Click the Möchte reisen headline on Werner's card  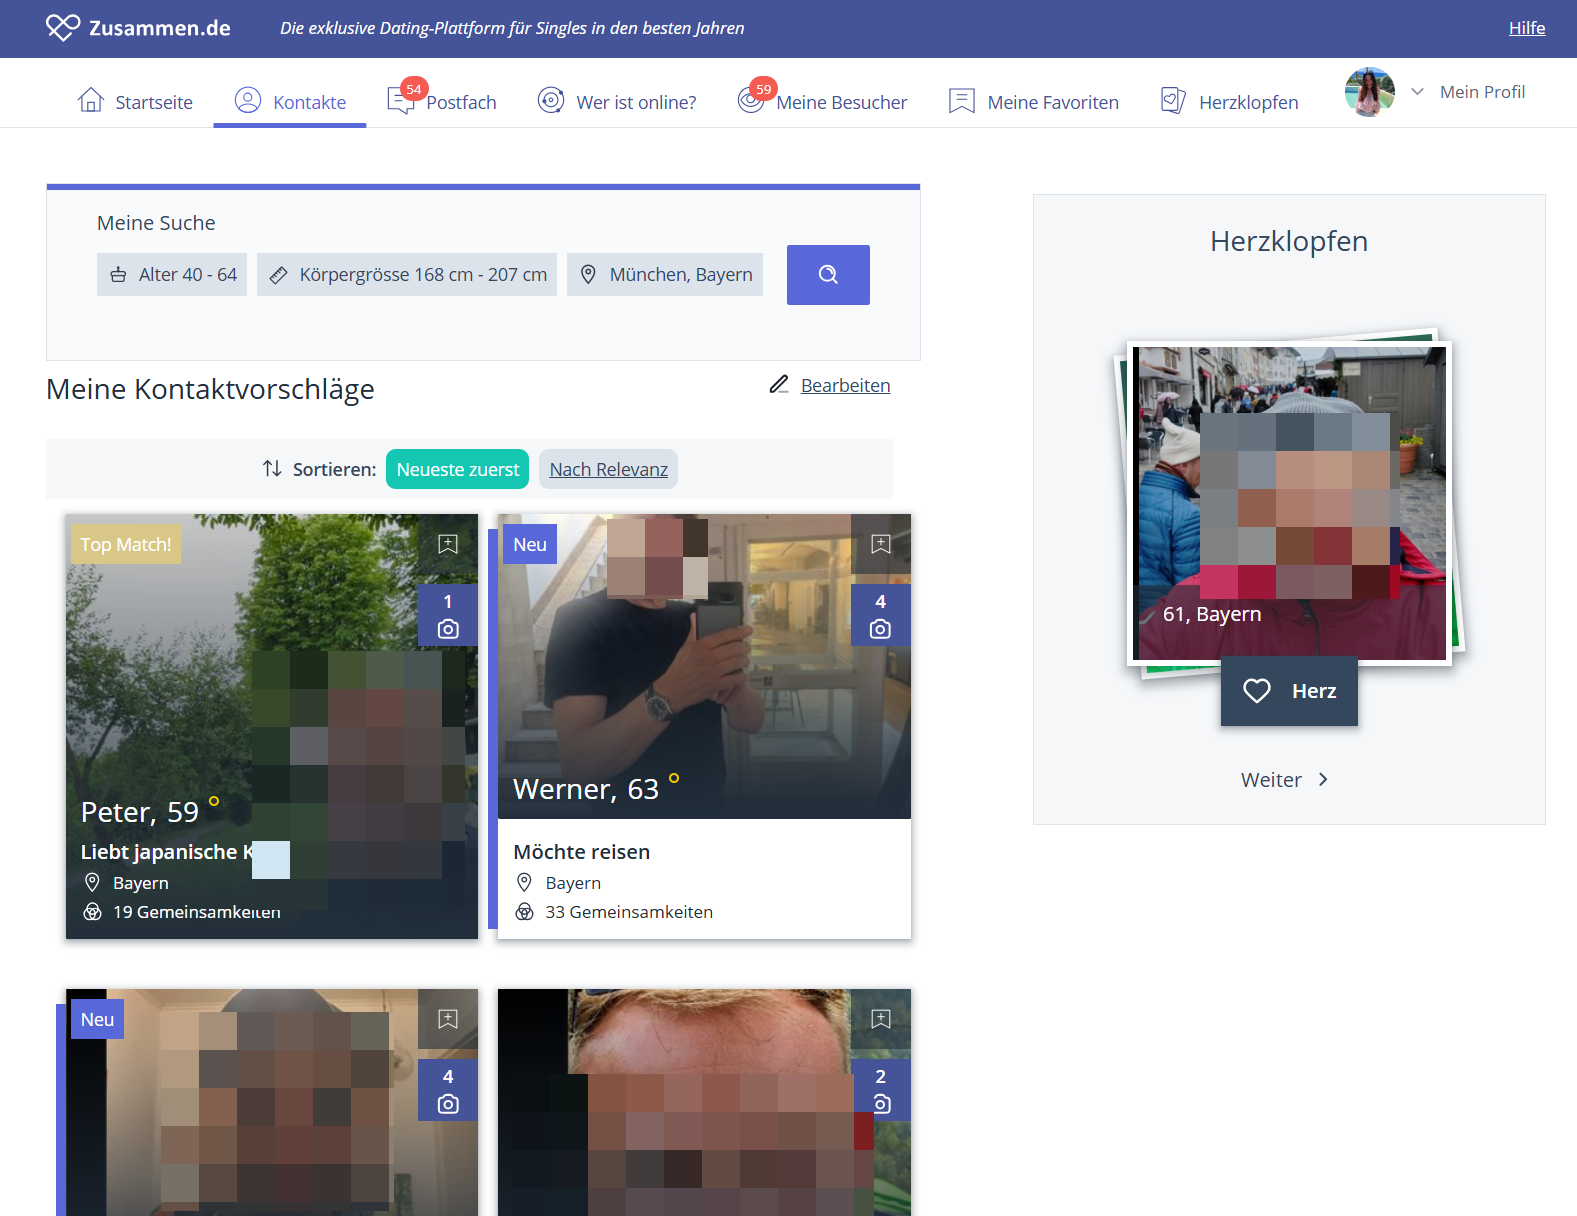(x=582, y=852)
